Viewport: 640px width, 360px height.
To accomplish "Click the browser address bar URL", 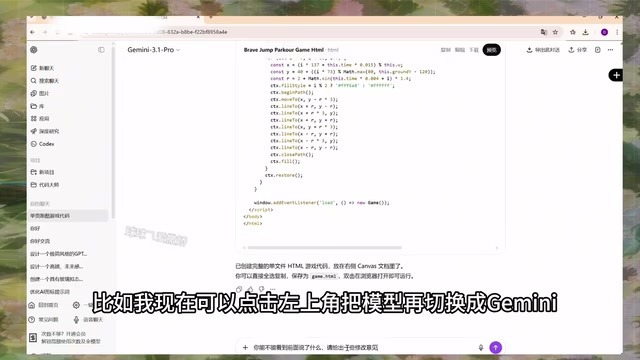I will click(310, 32).
